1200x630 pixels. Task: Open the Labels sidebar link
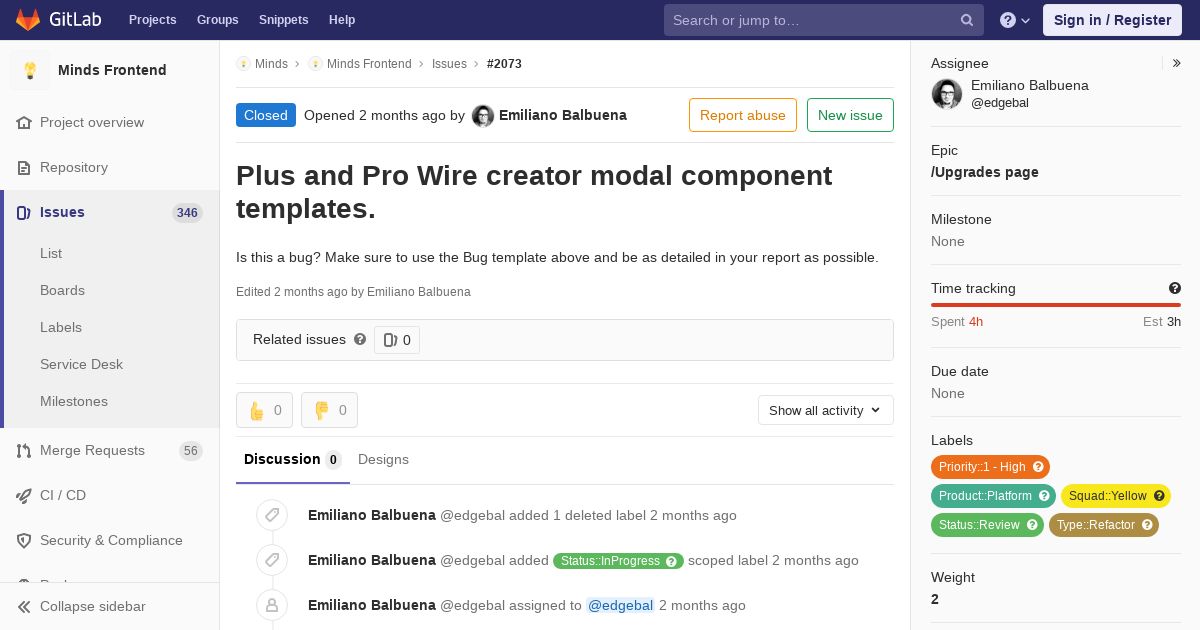[61, 327]
